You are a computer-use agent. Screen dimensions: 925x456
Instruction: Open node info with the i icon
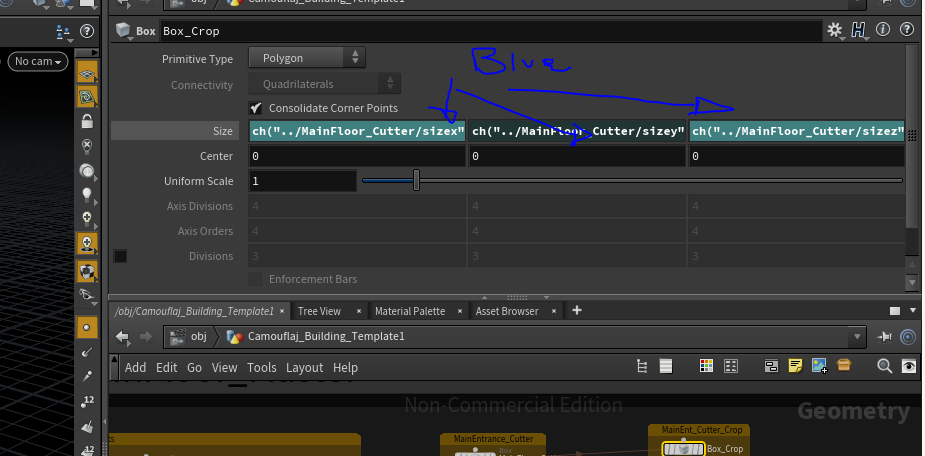(x=883, y=29)
